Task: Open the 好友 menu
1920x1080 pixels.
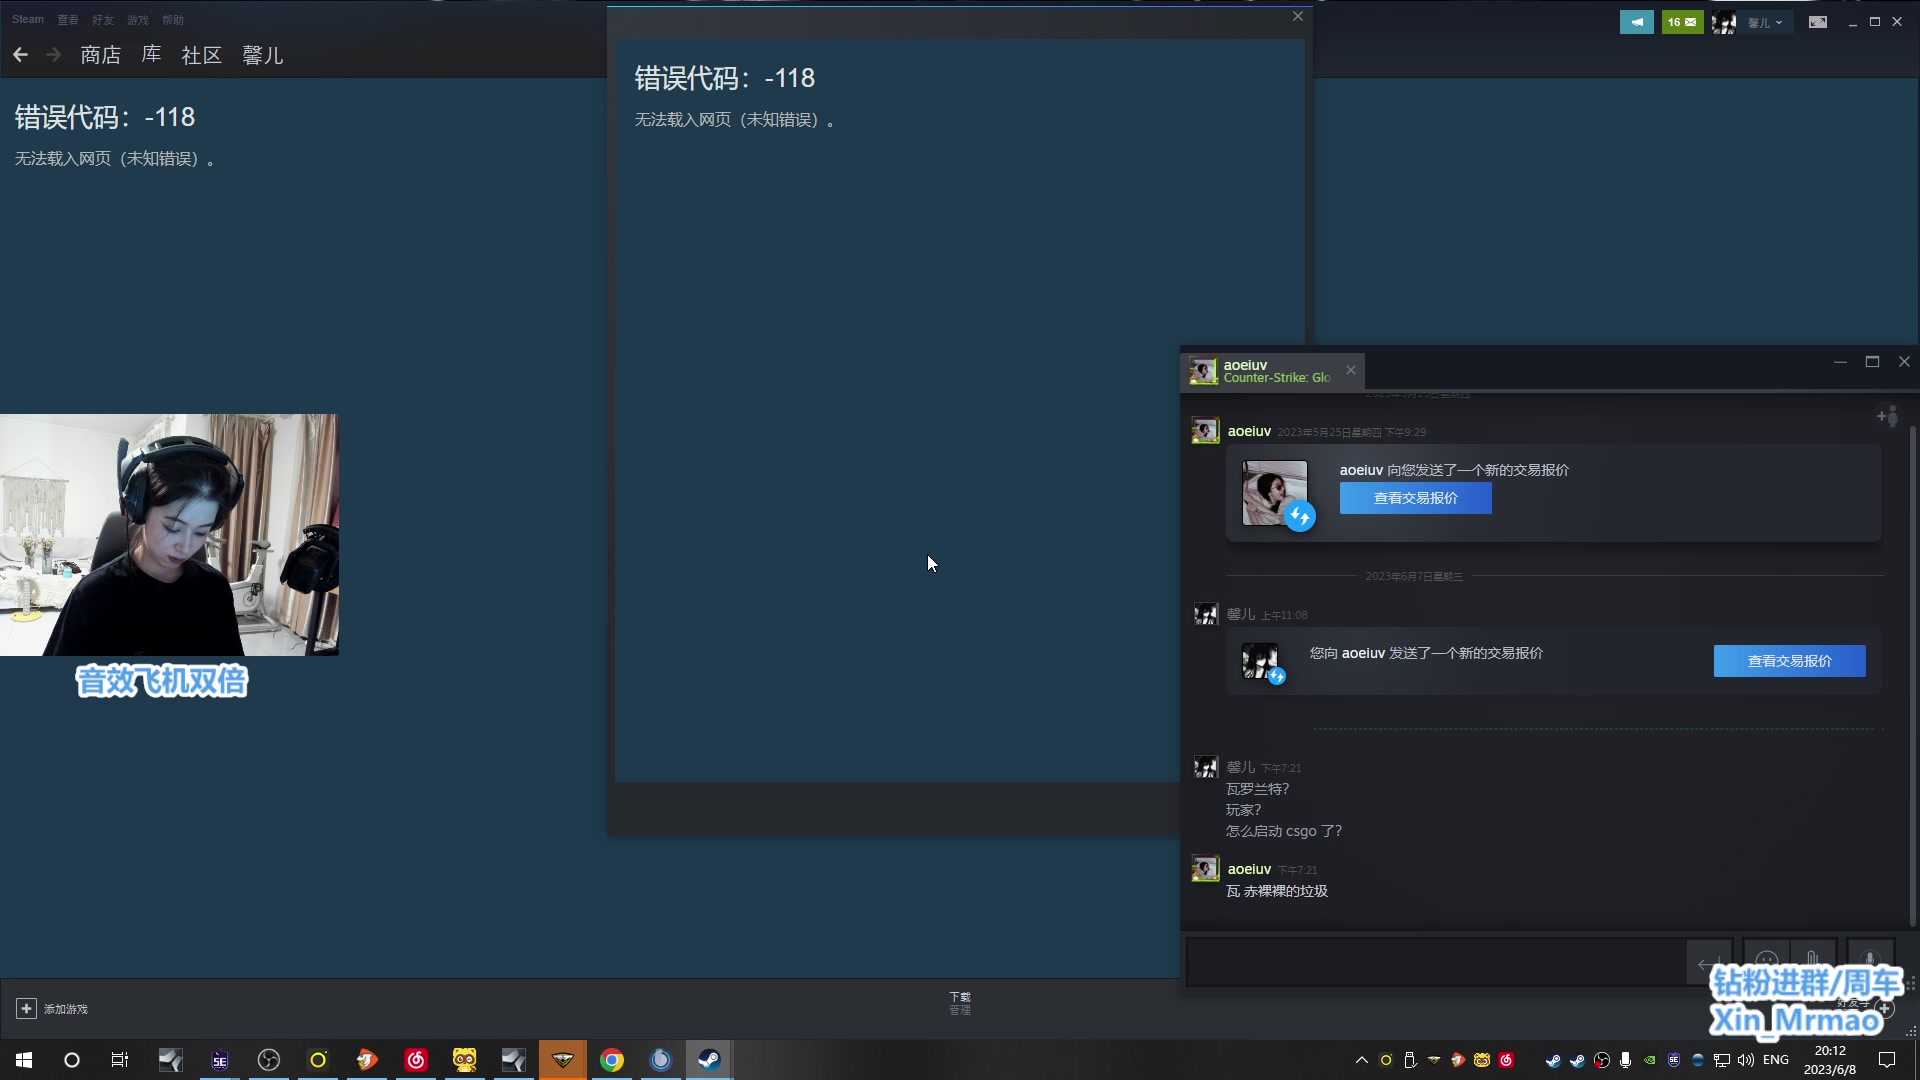Action: [102, 19]
